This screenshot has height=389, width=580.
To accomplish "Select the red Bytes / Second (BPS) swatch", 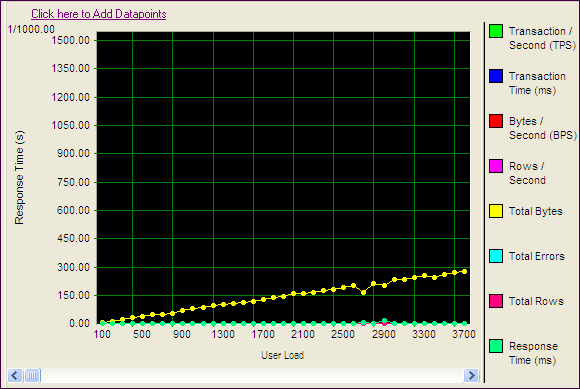I will coord(496,121).
